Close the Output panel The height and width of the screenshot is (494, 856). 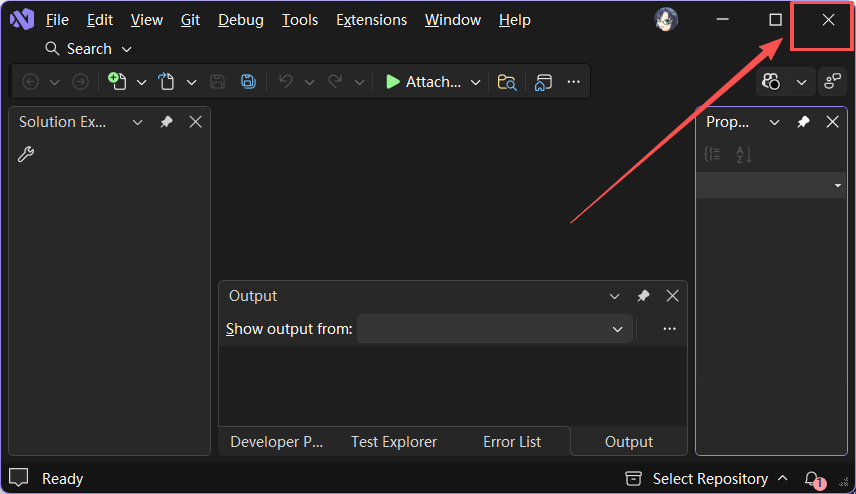click(673, 296)
